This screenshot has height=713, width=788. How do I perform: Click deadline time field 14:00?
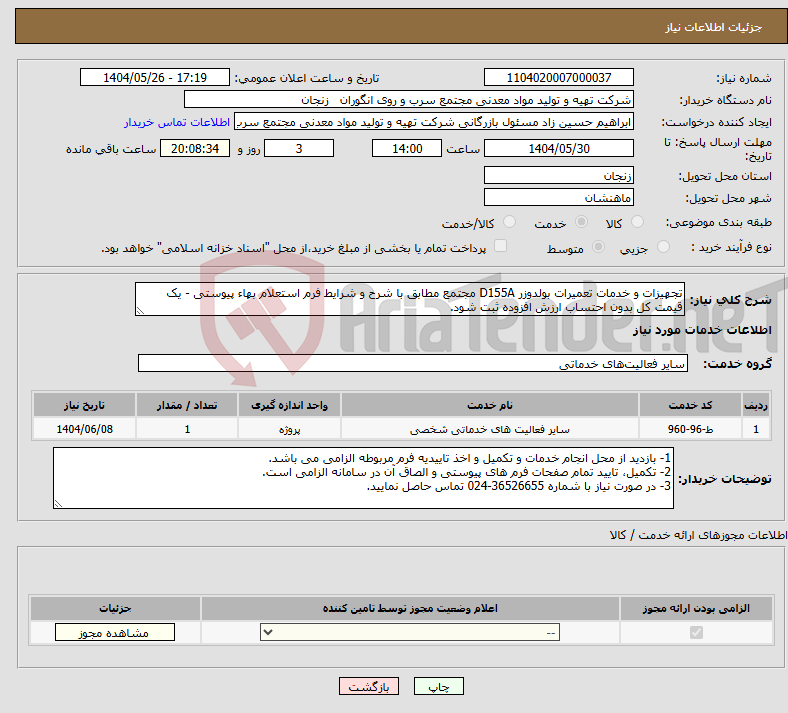407,148
